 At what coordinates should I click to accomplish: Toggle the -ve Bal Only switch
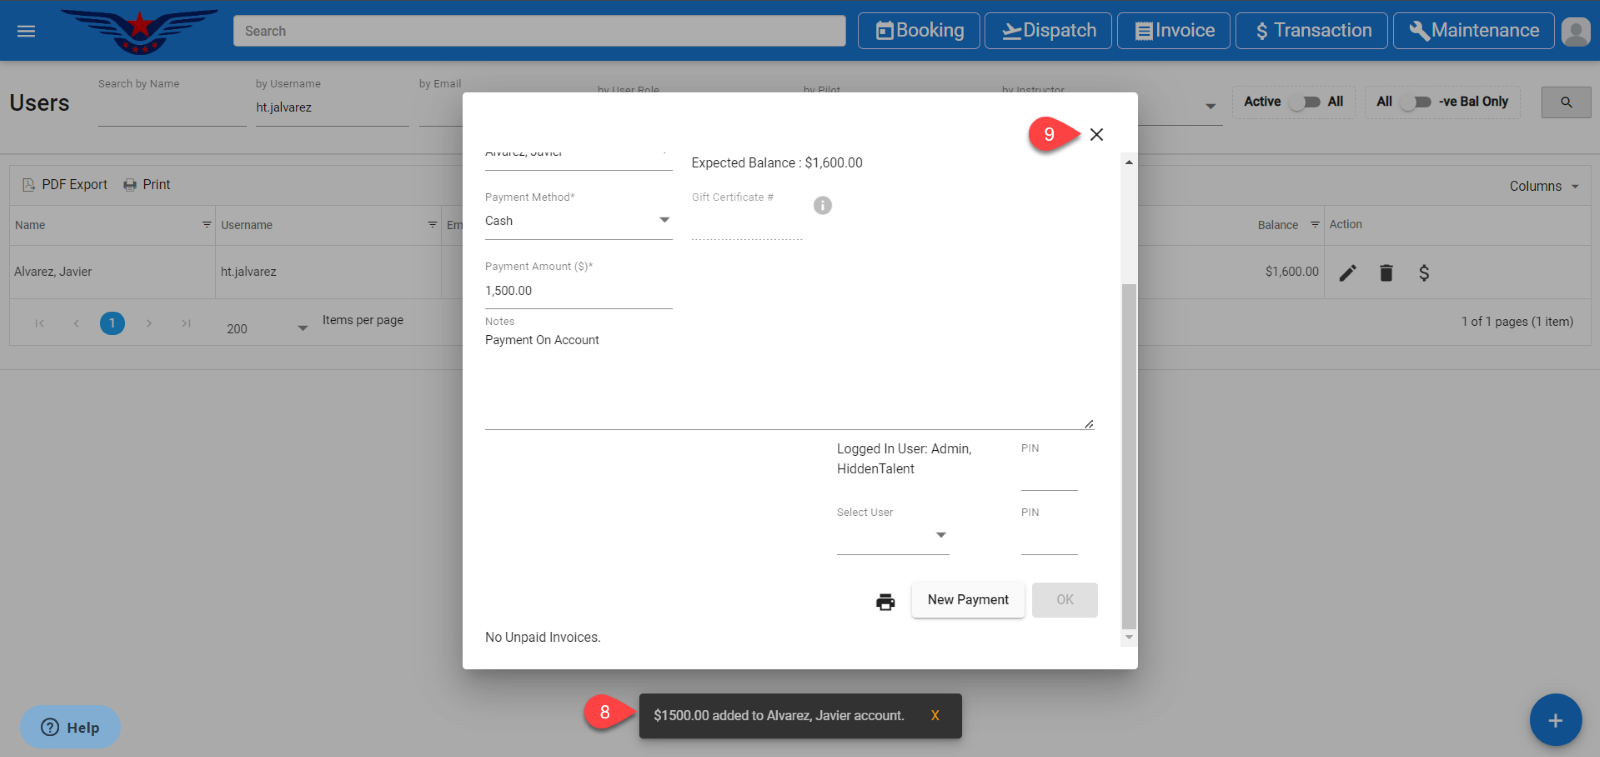1415,102
